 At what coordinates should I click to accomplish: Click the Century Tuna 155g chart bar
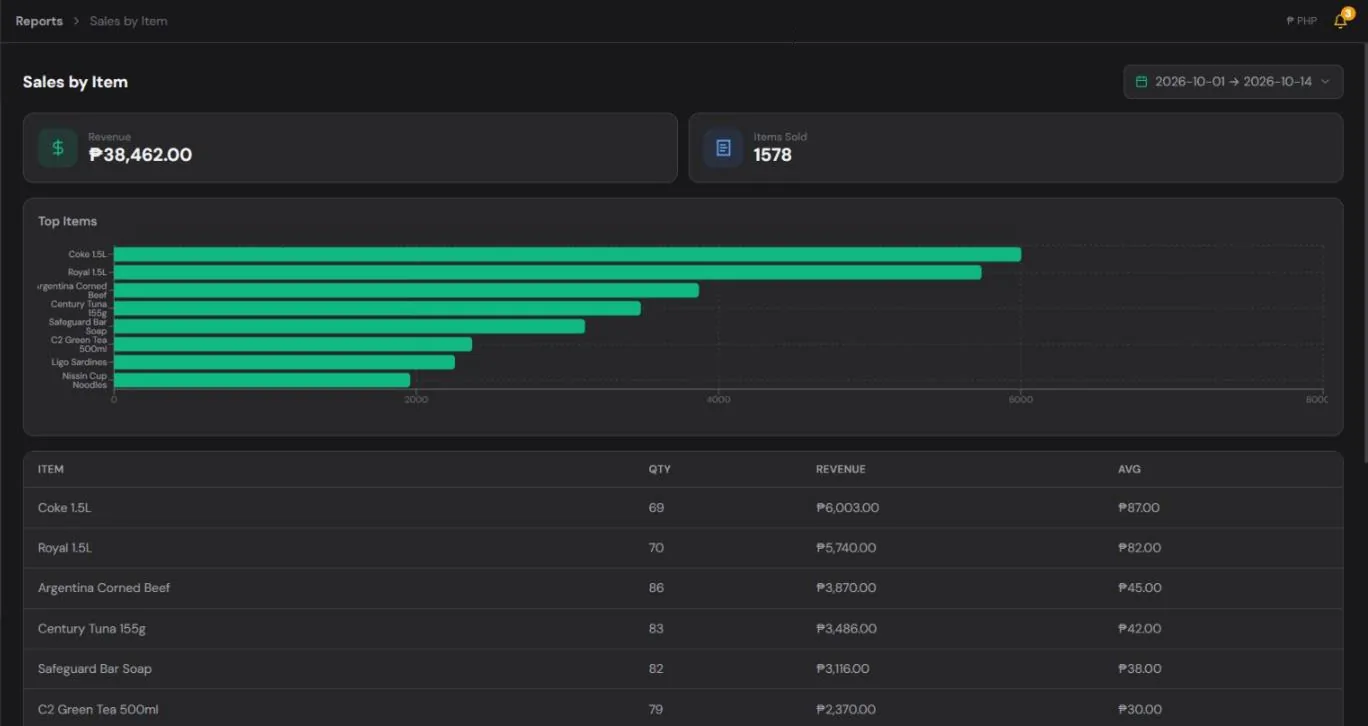coord(377,308)
